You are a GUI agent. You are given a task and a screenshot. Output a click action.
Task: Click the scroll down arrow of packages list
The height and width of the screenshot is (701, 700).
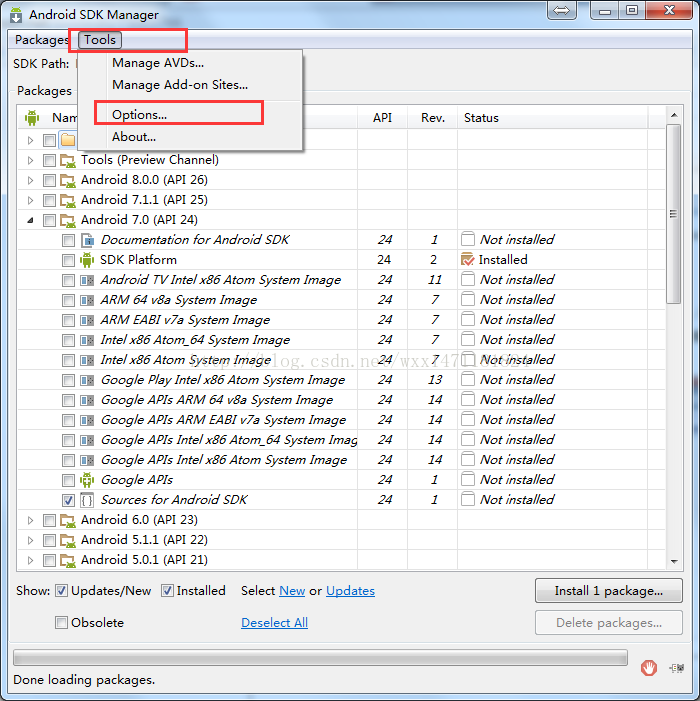674,561
